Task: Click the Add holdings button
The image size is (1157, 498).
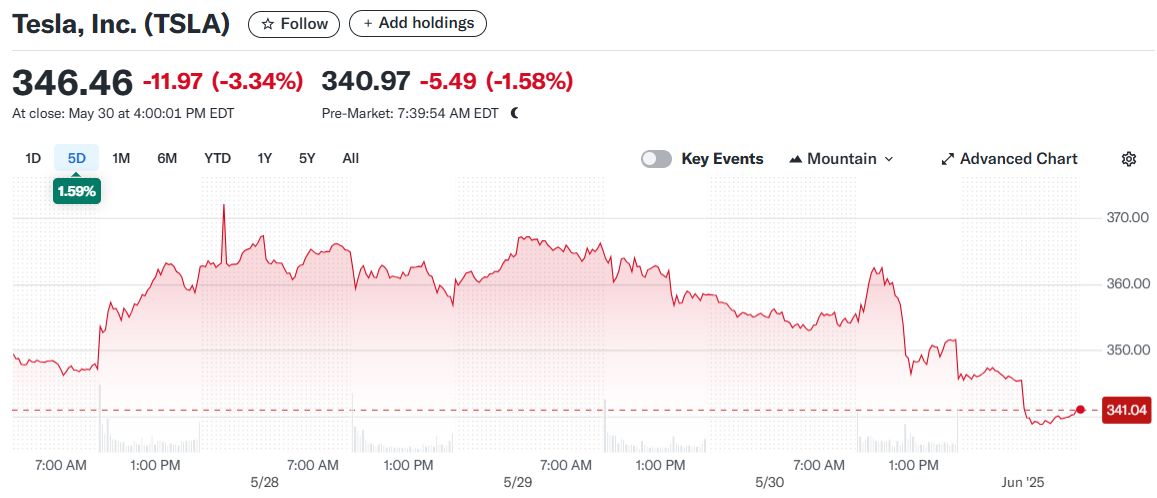Action: (x=418, y=23)
